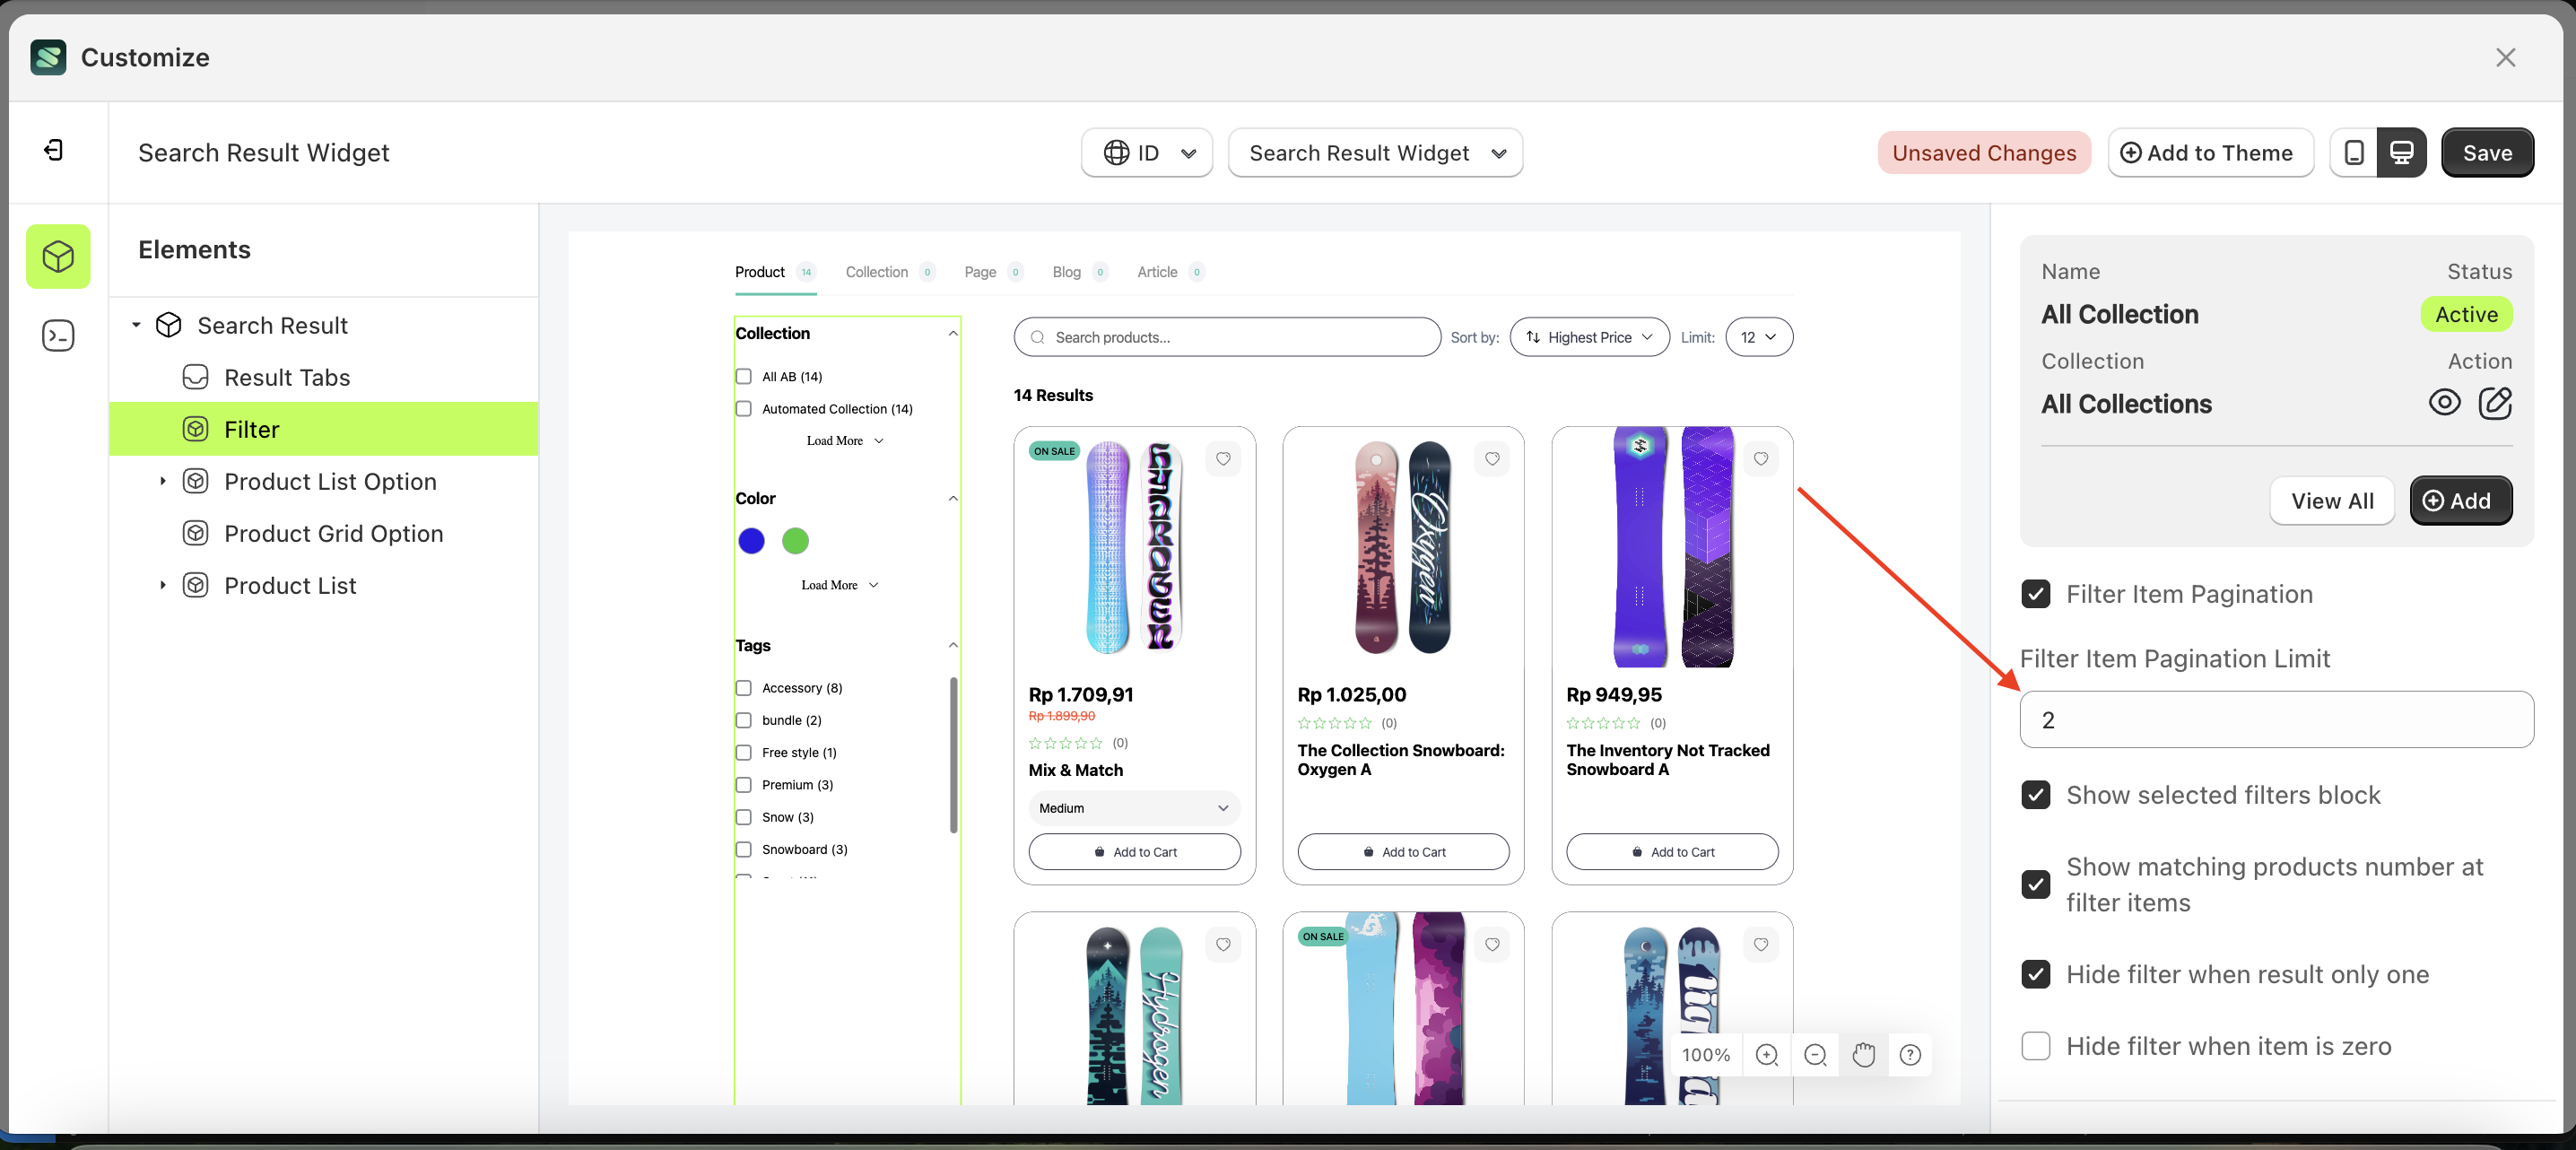
Task: Click the exit editor icon
Action: (54, 150)
